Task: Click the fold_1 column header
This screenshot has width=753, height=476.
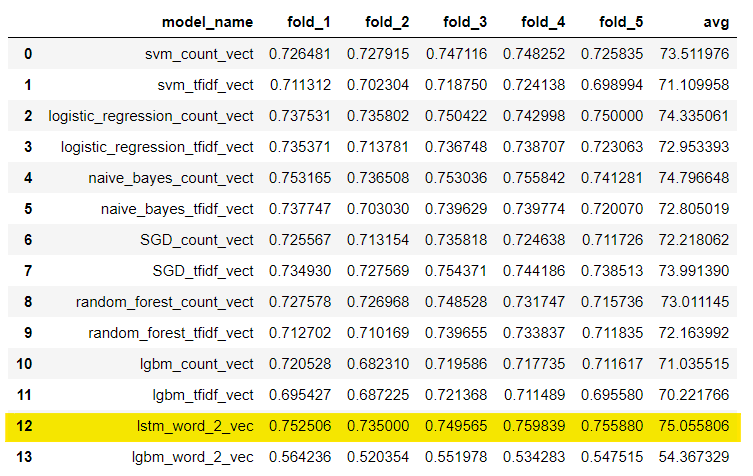Action: (x=309, y=22)
